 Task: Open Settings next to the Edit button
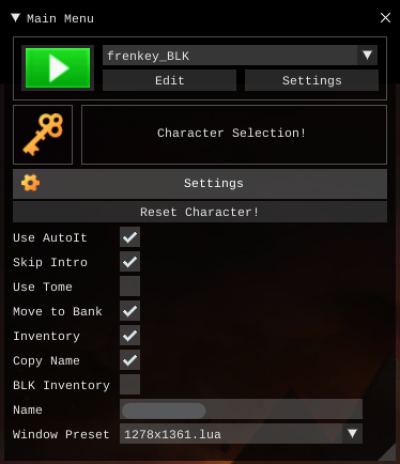(312, 80)
